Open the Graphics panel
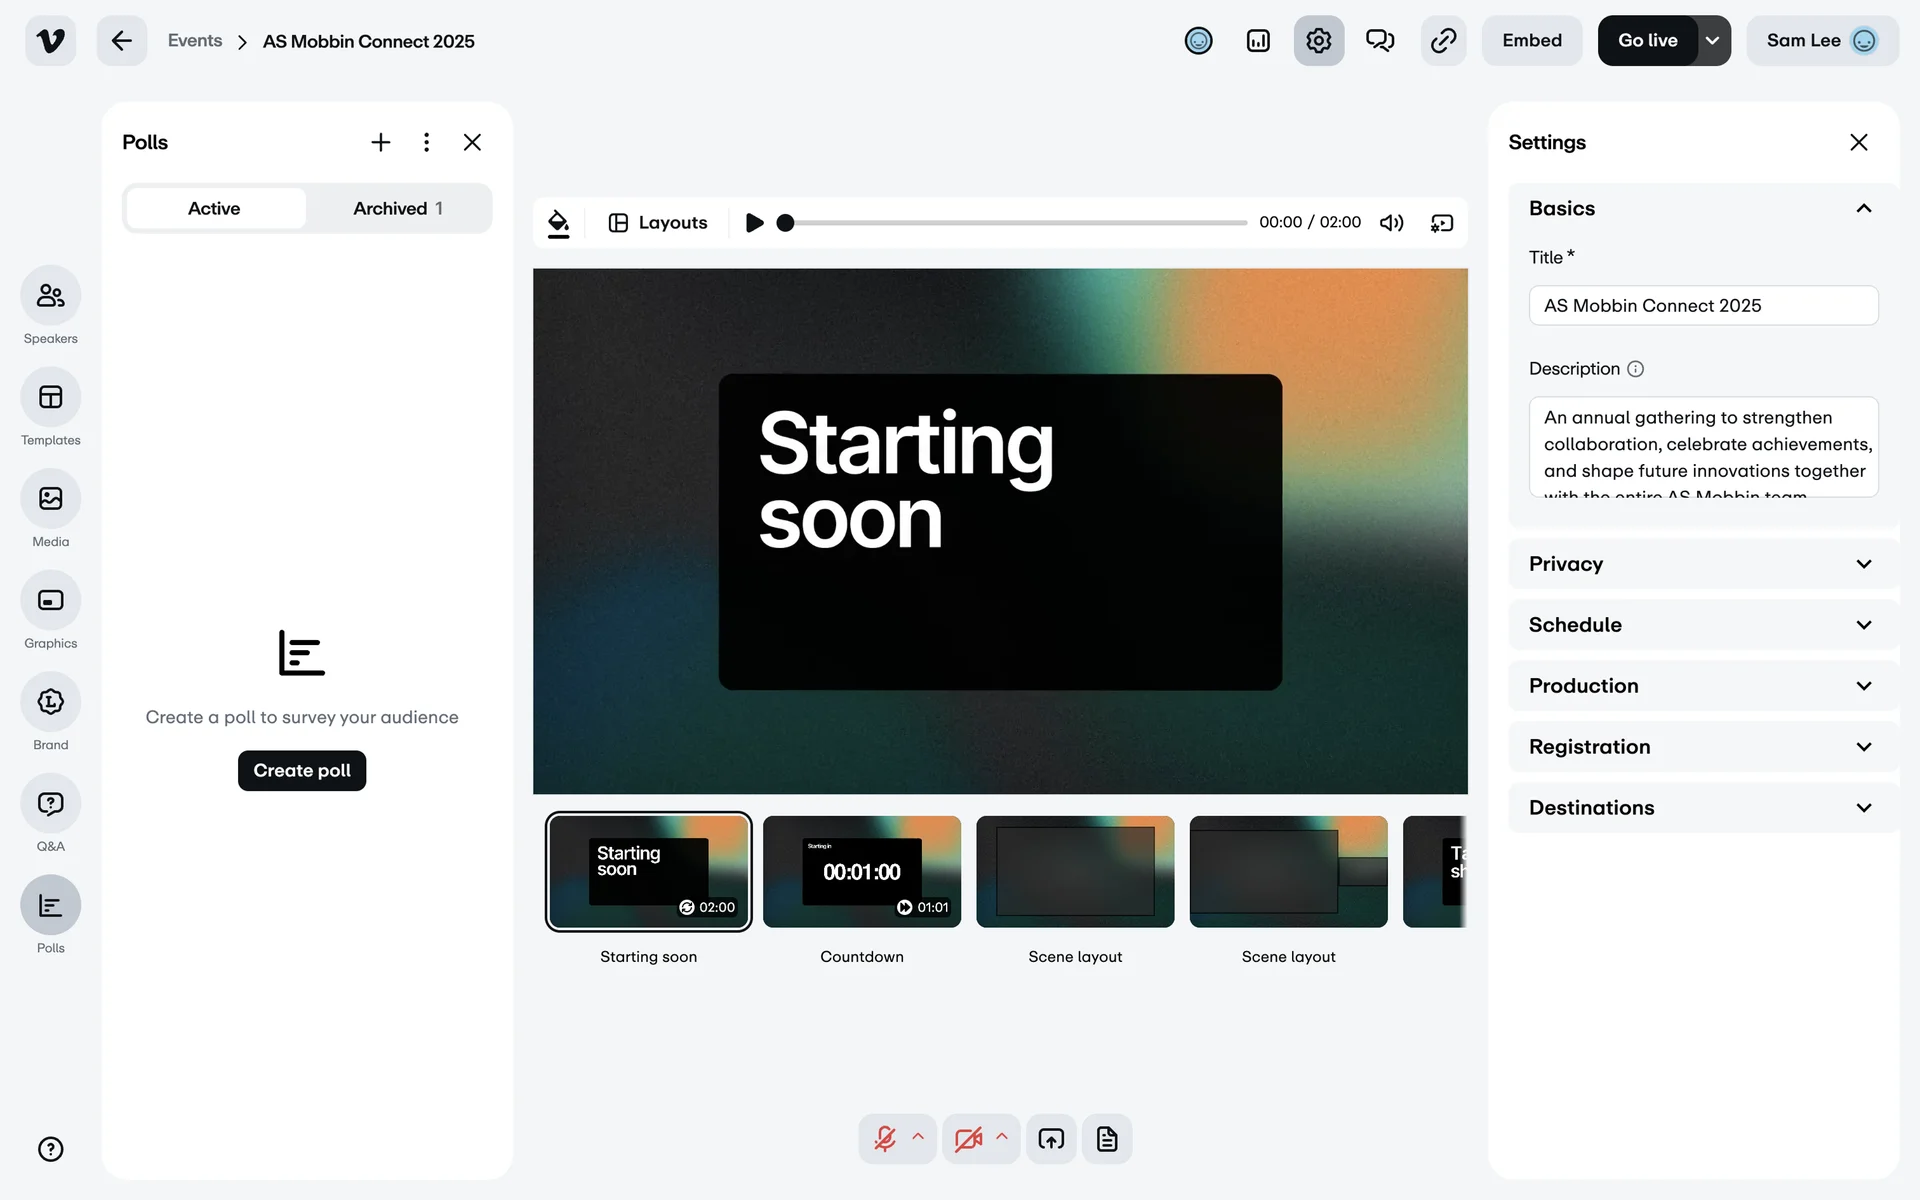1920x1200 pixels. pyautogui.click(x=50, y=601)
